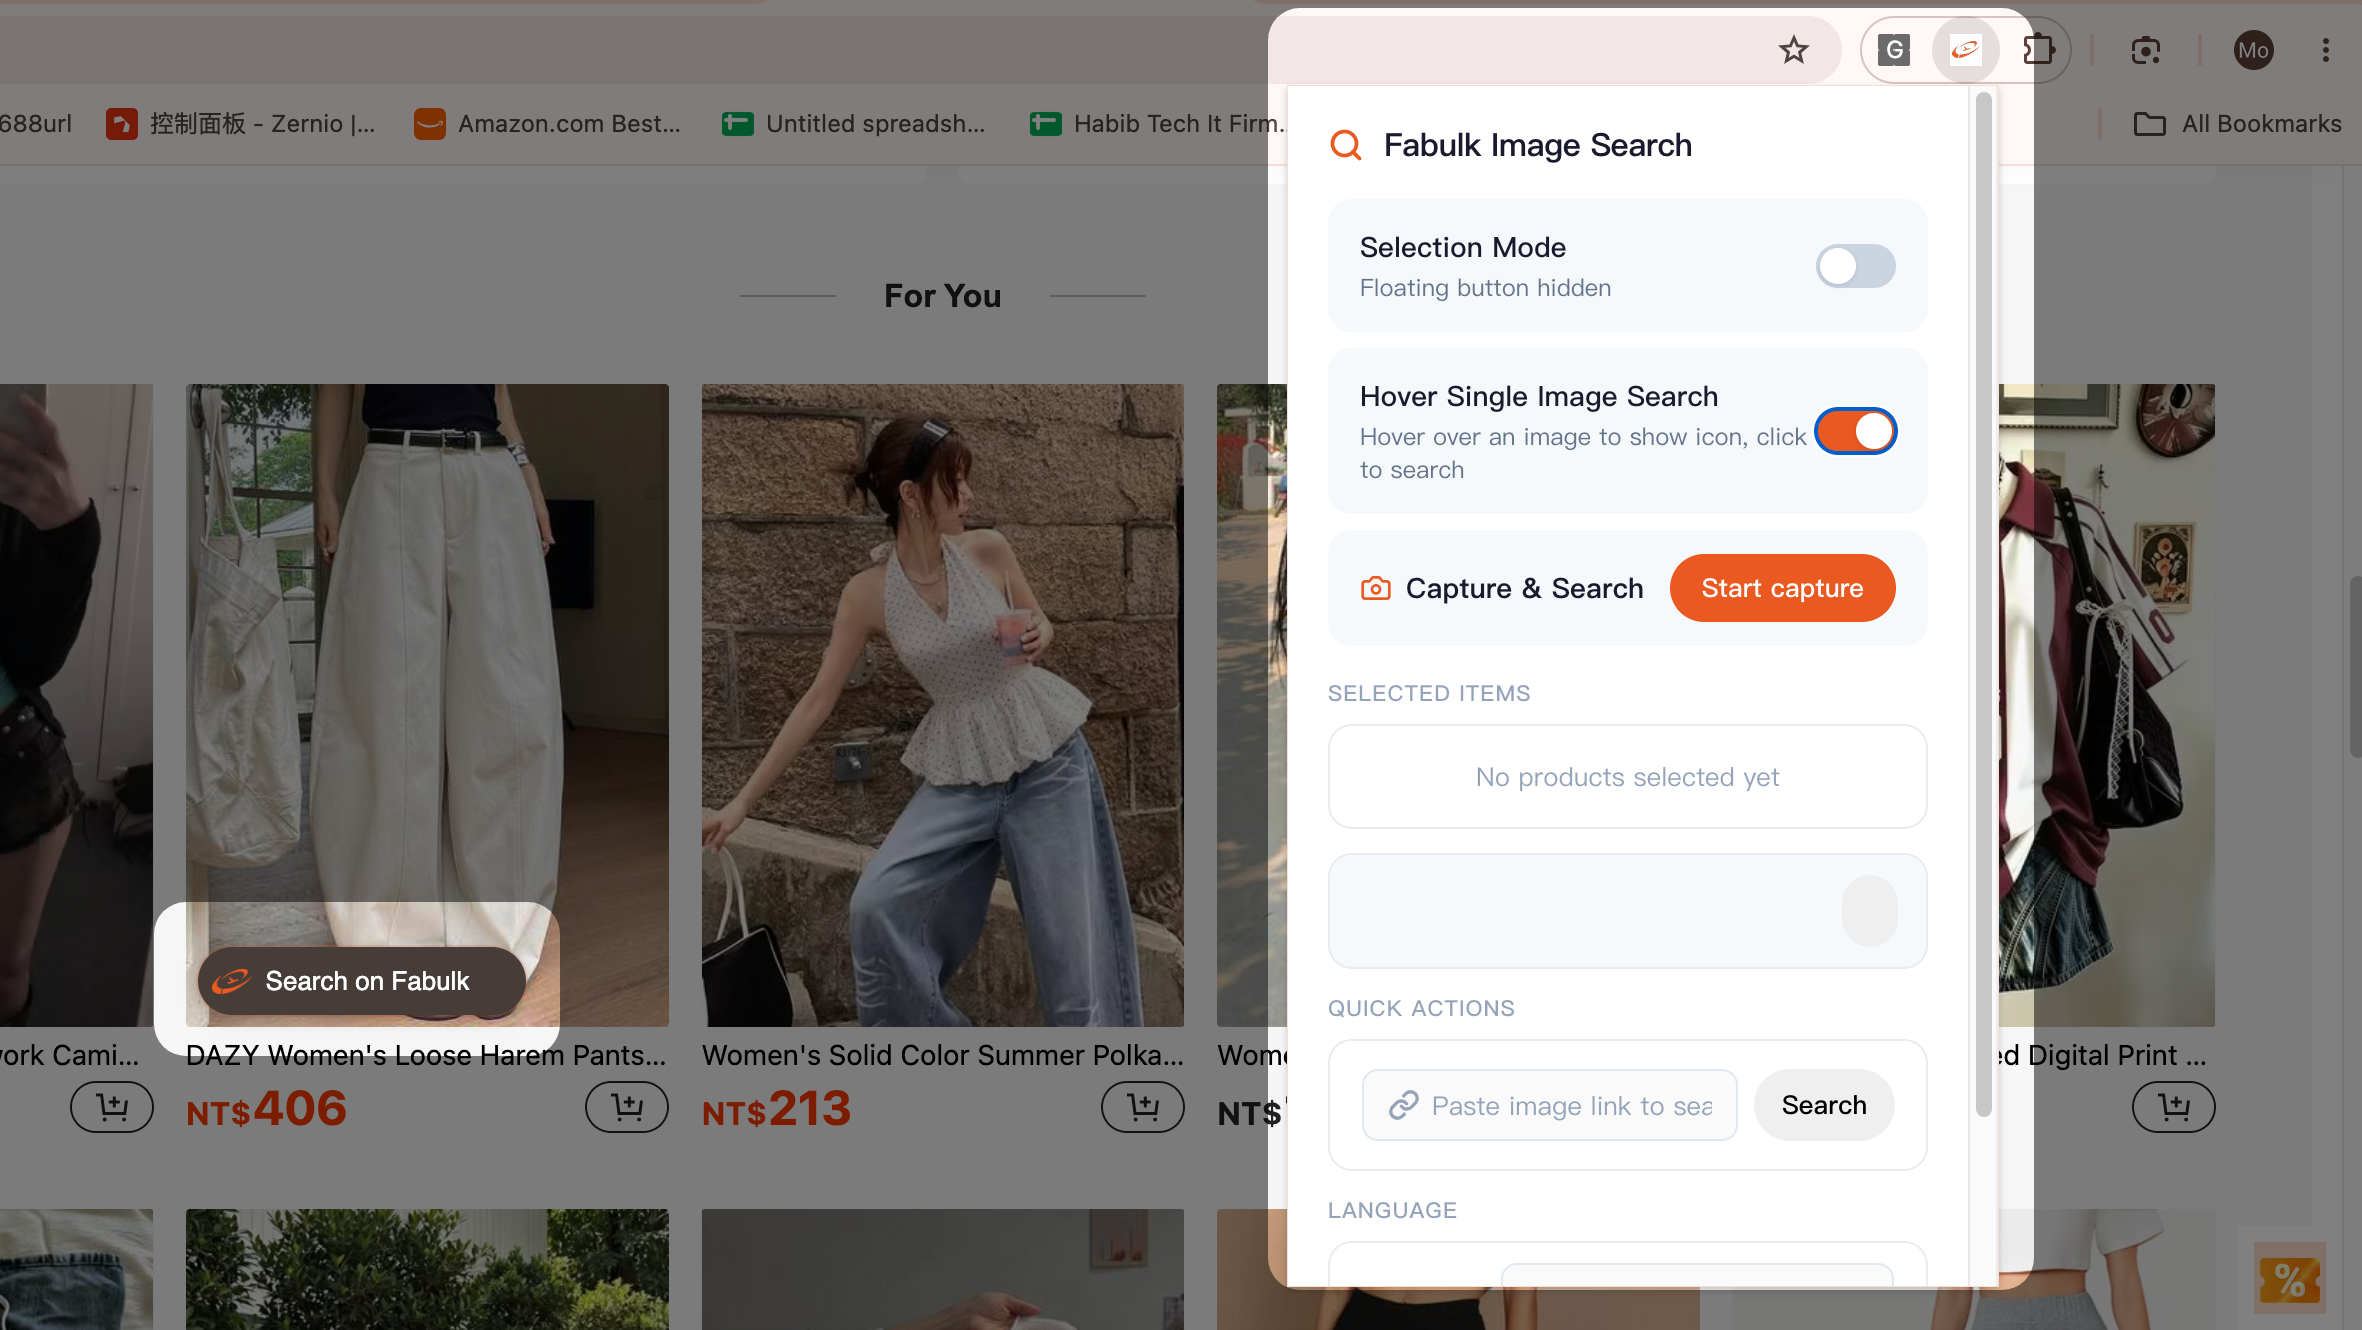This screenshot has width=2362, height=1330.
Task: Open the Google Translate extension icon
Action: pyautogui.click(x=1894, y=50)
